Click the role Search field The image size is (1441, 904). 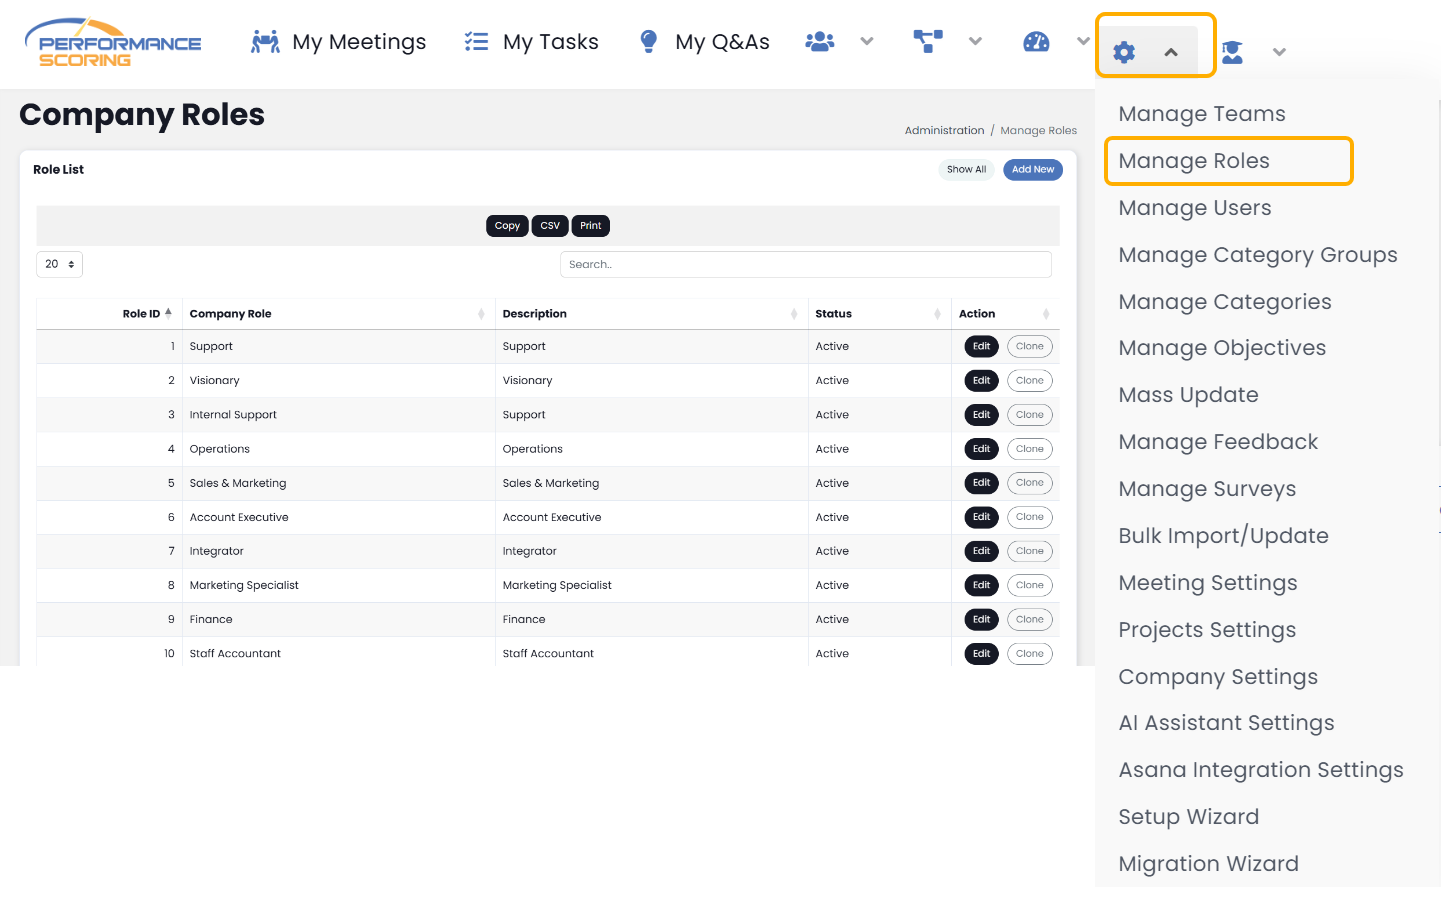805,265
